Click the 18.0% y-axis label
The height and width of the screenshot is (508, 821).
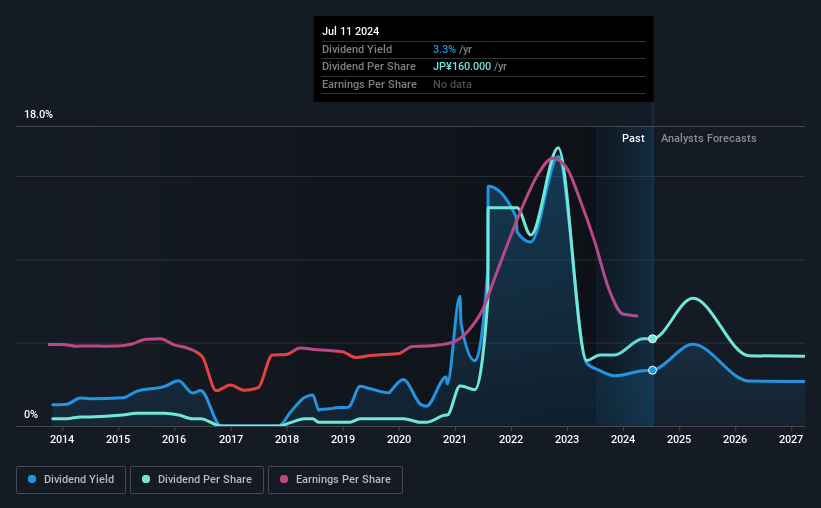pos(38,115)
